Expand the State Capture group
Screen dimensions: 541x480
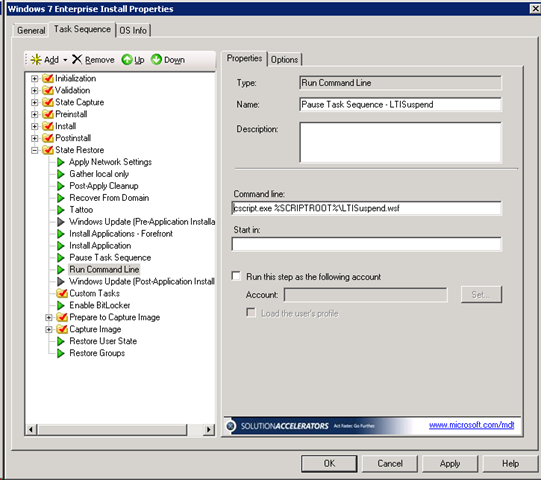[35, 102]
